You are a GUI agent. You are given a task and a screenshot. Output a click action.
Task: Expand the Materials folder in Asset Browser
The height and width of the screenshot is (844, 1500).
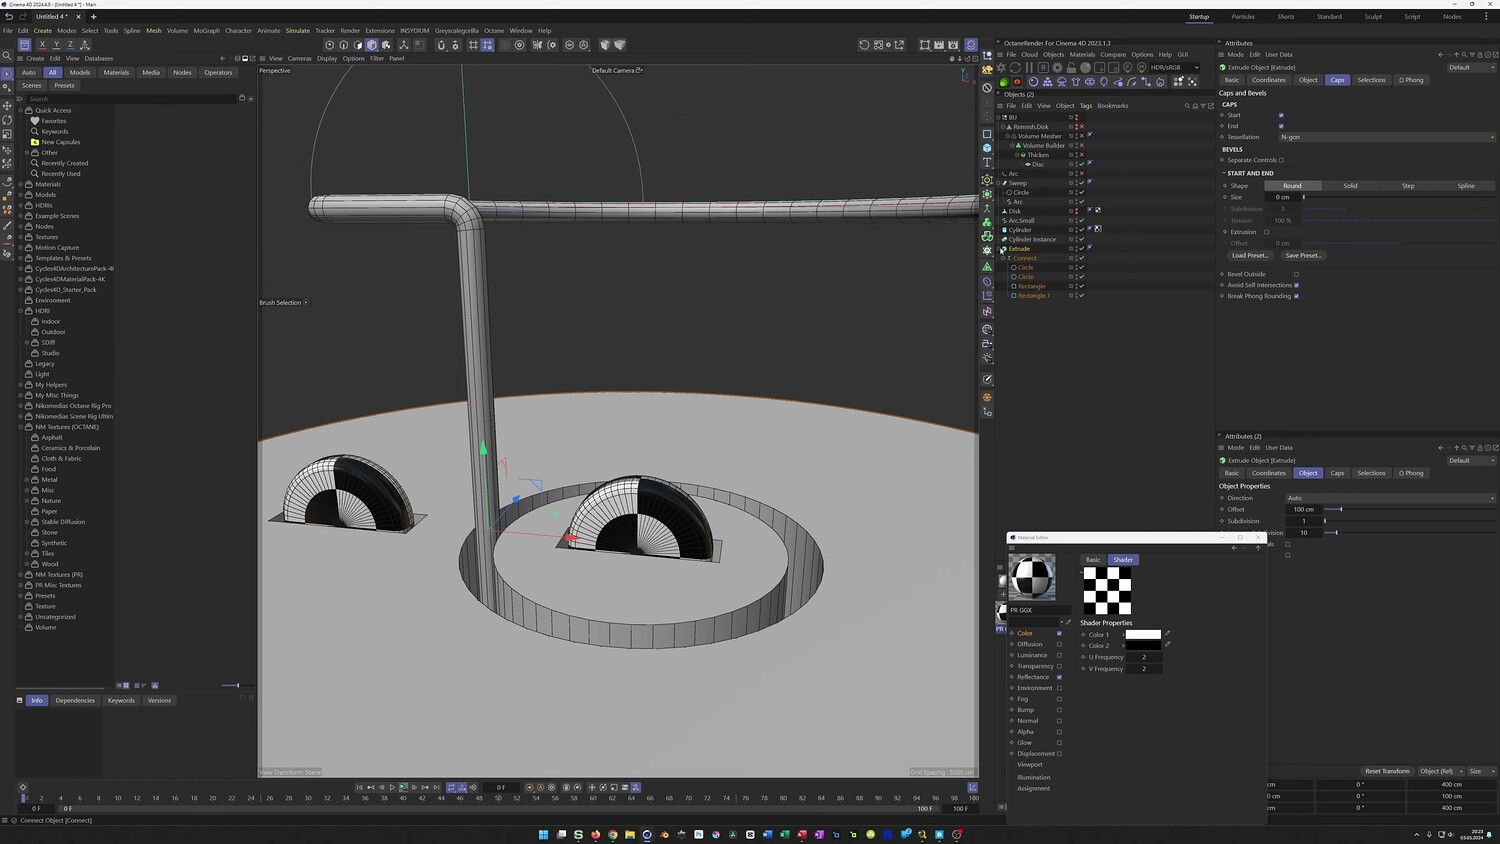pyautogui.click(x=21, y=184)
